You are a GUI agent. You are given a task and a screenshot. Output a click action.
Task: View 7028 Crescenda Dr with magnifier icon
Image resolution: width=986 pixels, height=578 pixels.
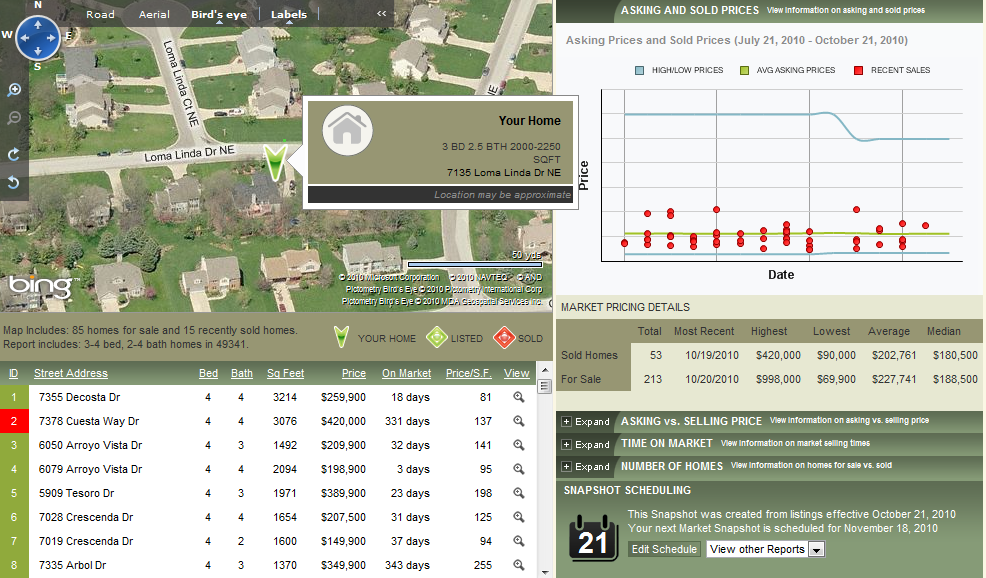(x=519, y=516)
